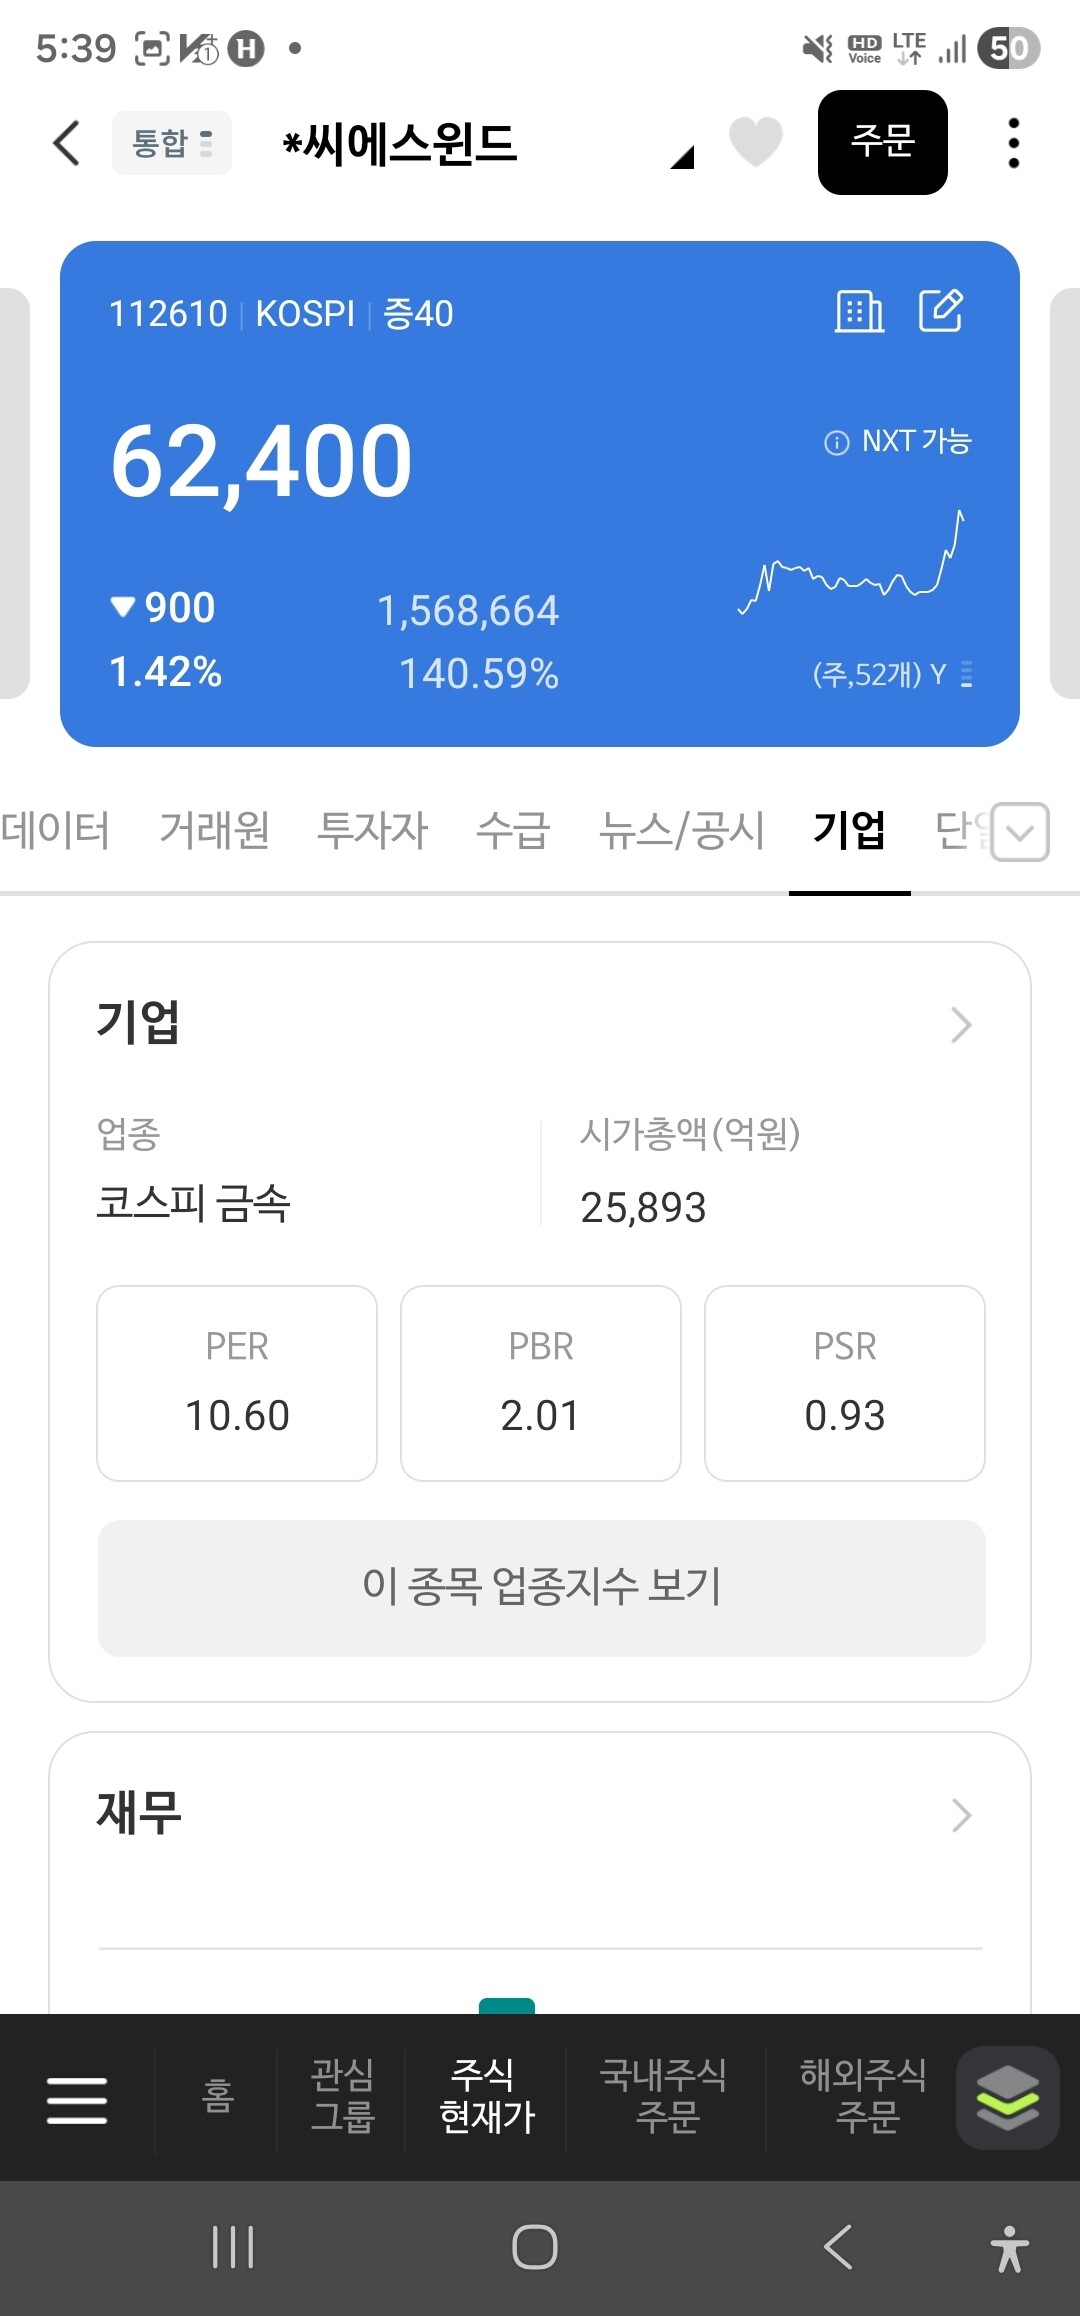Tap the memo edit pencil icon

pyautogui.click(x=940, y=311)
